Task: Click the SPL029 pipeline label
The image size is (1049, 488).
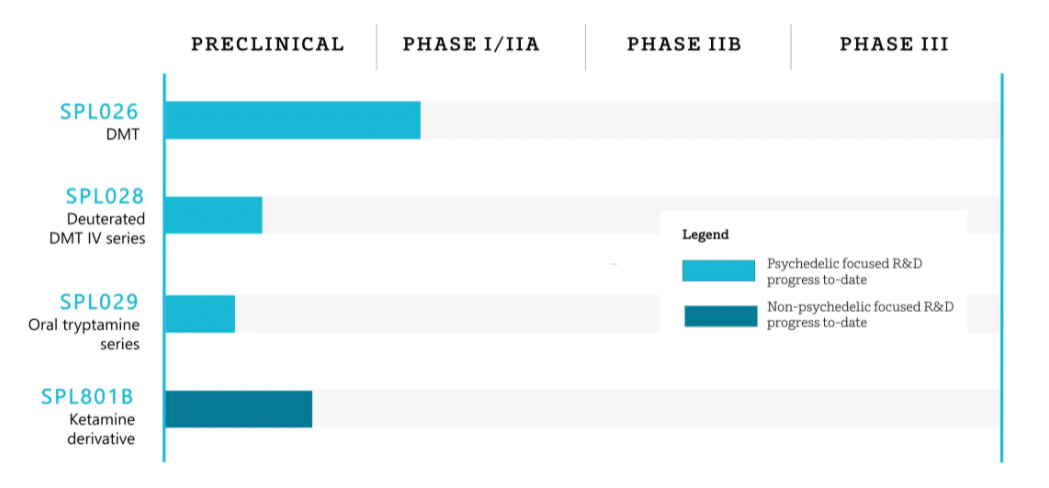Action: click(x=99, y=302)
